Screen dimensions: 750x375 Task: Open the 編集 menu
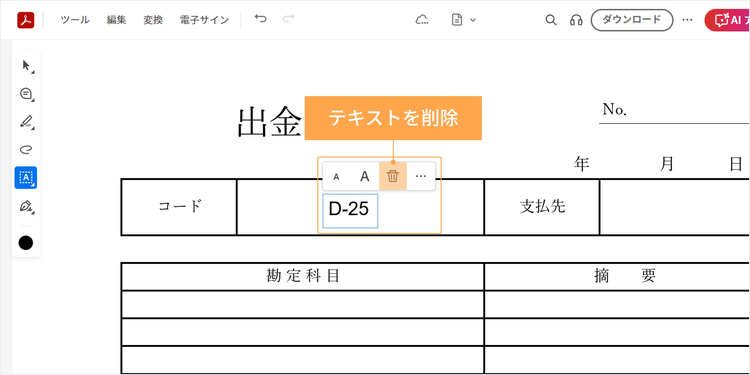(116, 20)
